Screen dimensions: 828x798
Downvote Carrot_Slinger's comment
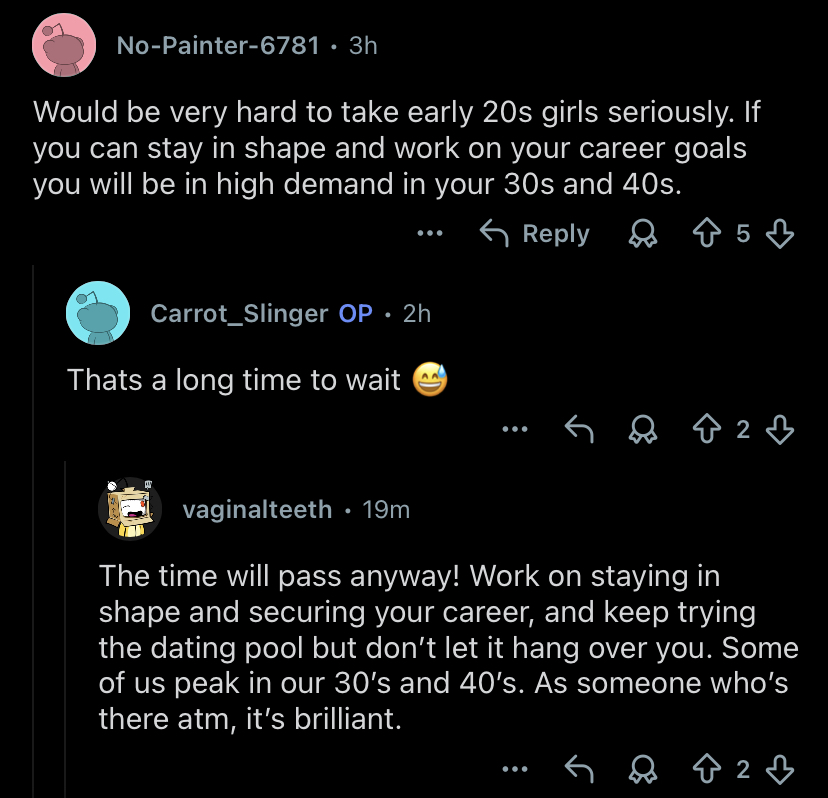coord(779,429)
